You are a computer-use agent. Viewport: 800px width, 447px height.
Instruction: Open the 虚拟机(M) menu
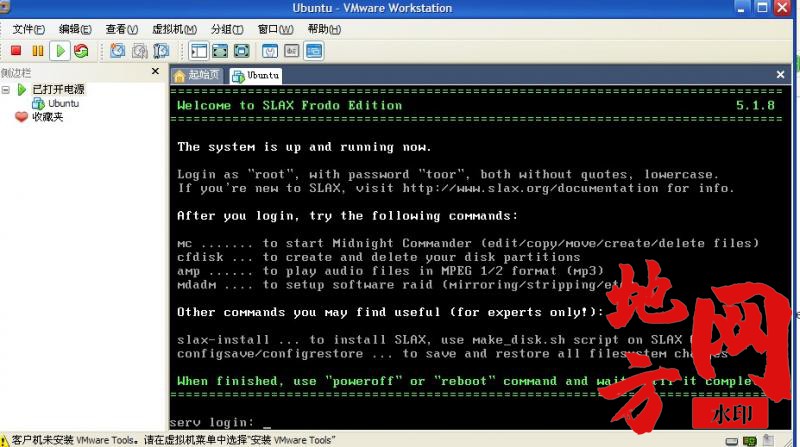point(174,29)
